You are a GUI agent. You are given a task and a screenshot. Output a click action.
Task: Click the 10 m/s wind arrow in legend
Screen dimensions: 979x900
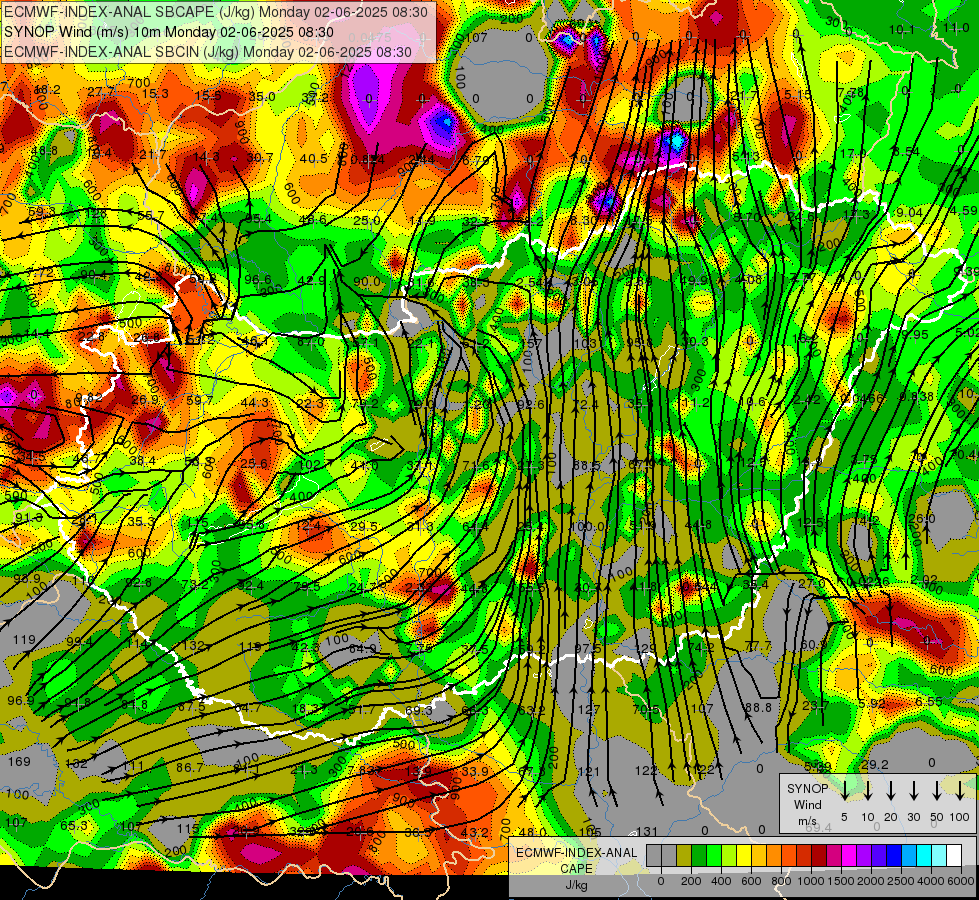pos(868,790)
